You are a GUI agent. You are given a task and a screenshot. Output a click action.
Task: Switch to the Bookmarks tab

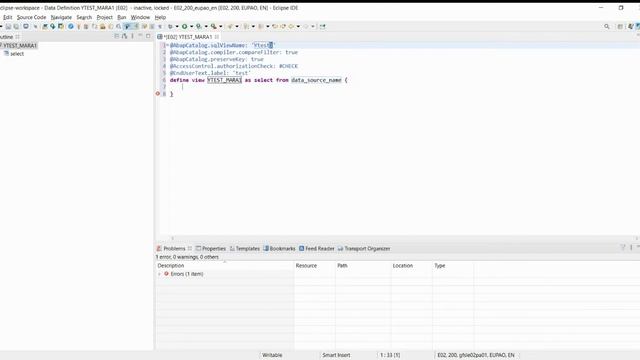coord(279,248)
